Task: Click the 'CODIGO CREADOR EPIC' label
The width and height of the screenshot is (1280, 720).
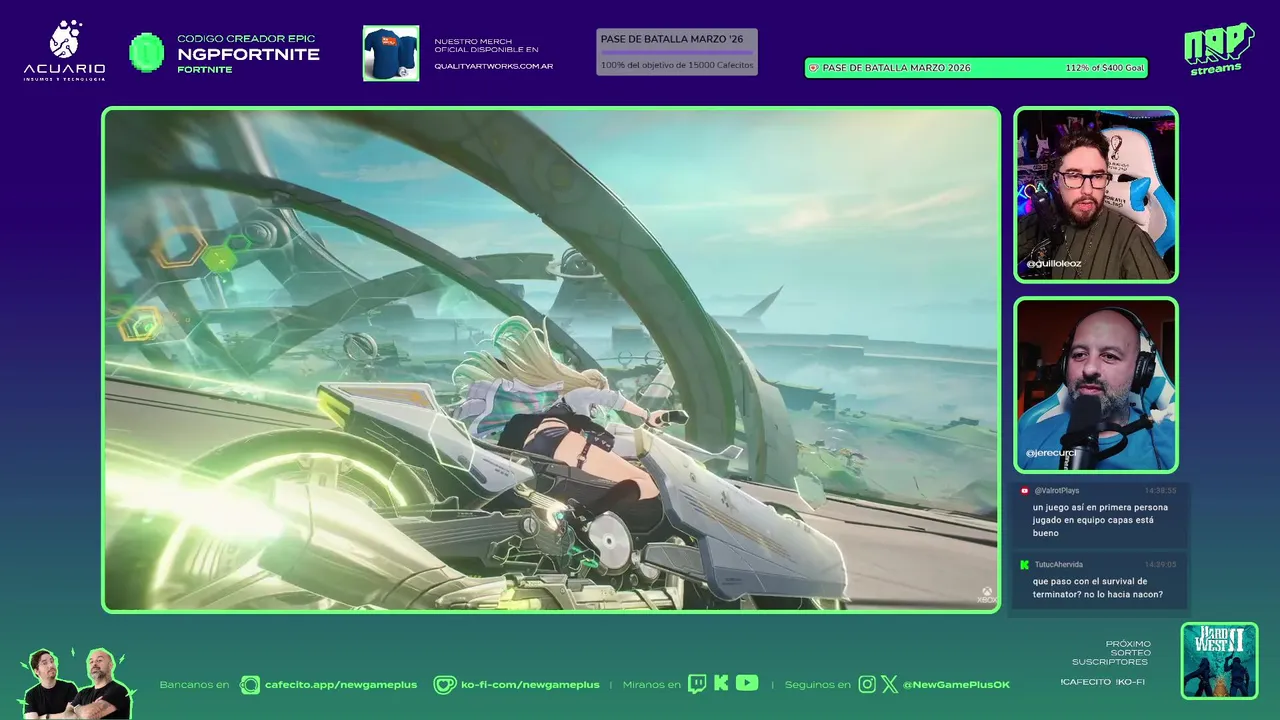Action: click(246, 39)
